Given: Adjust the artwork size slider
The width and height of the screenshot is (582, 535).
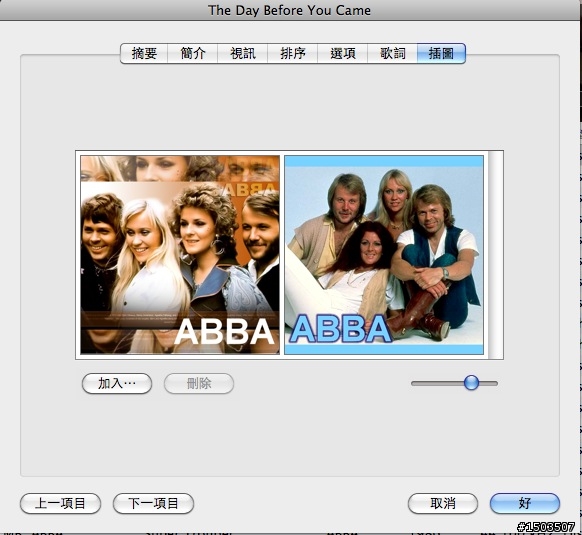Looking at the screenshot, I should pyautogui.click(x=471, y=383).
